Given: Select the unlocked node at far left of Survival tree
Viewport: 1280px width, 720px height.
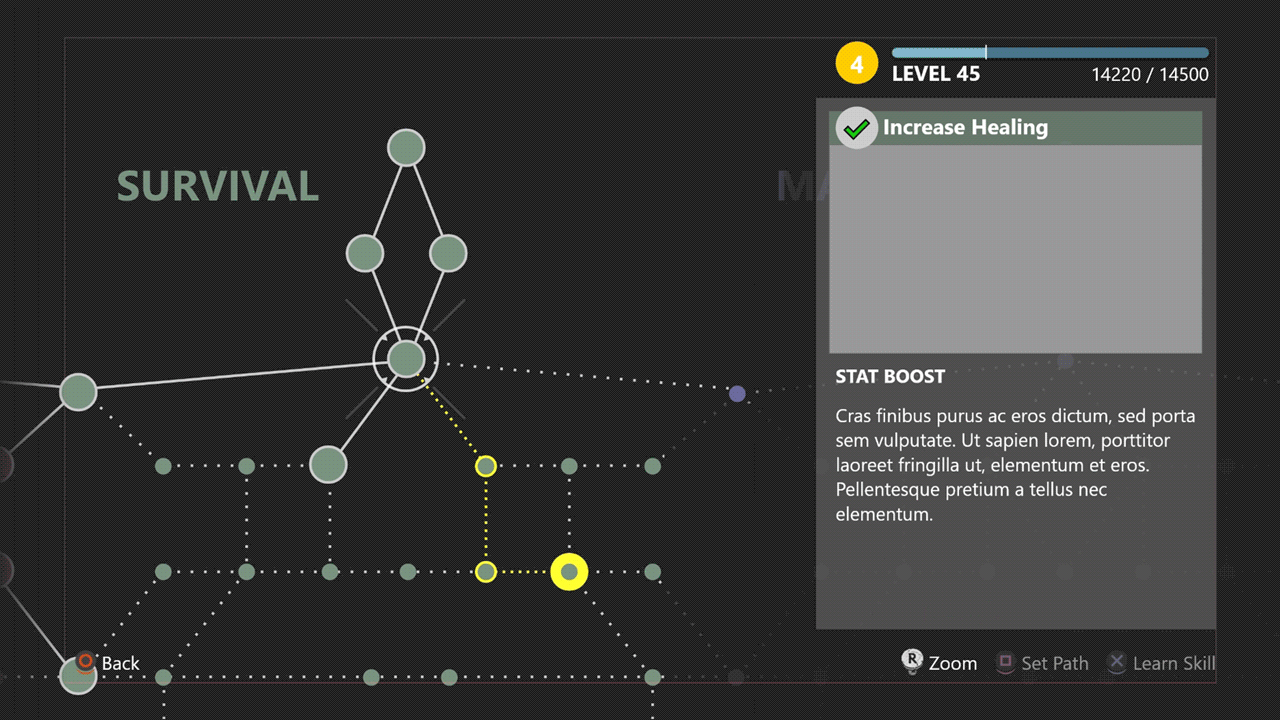Looking at the screenshot, I should (78, 392).
